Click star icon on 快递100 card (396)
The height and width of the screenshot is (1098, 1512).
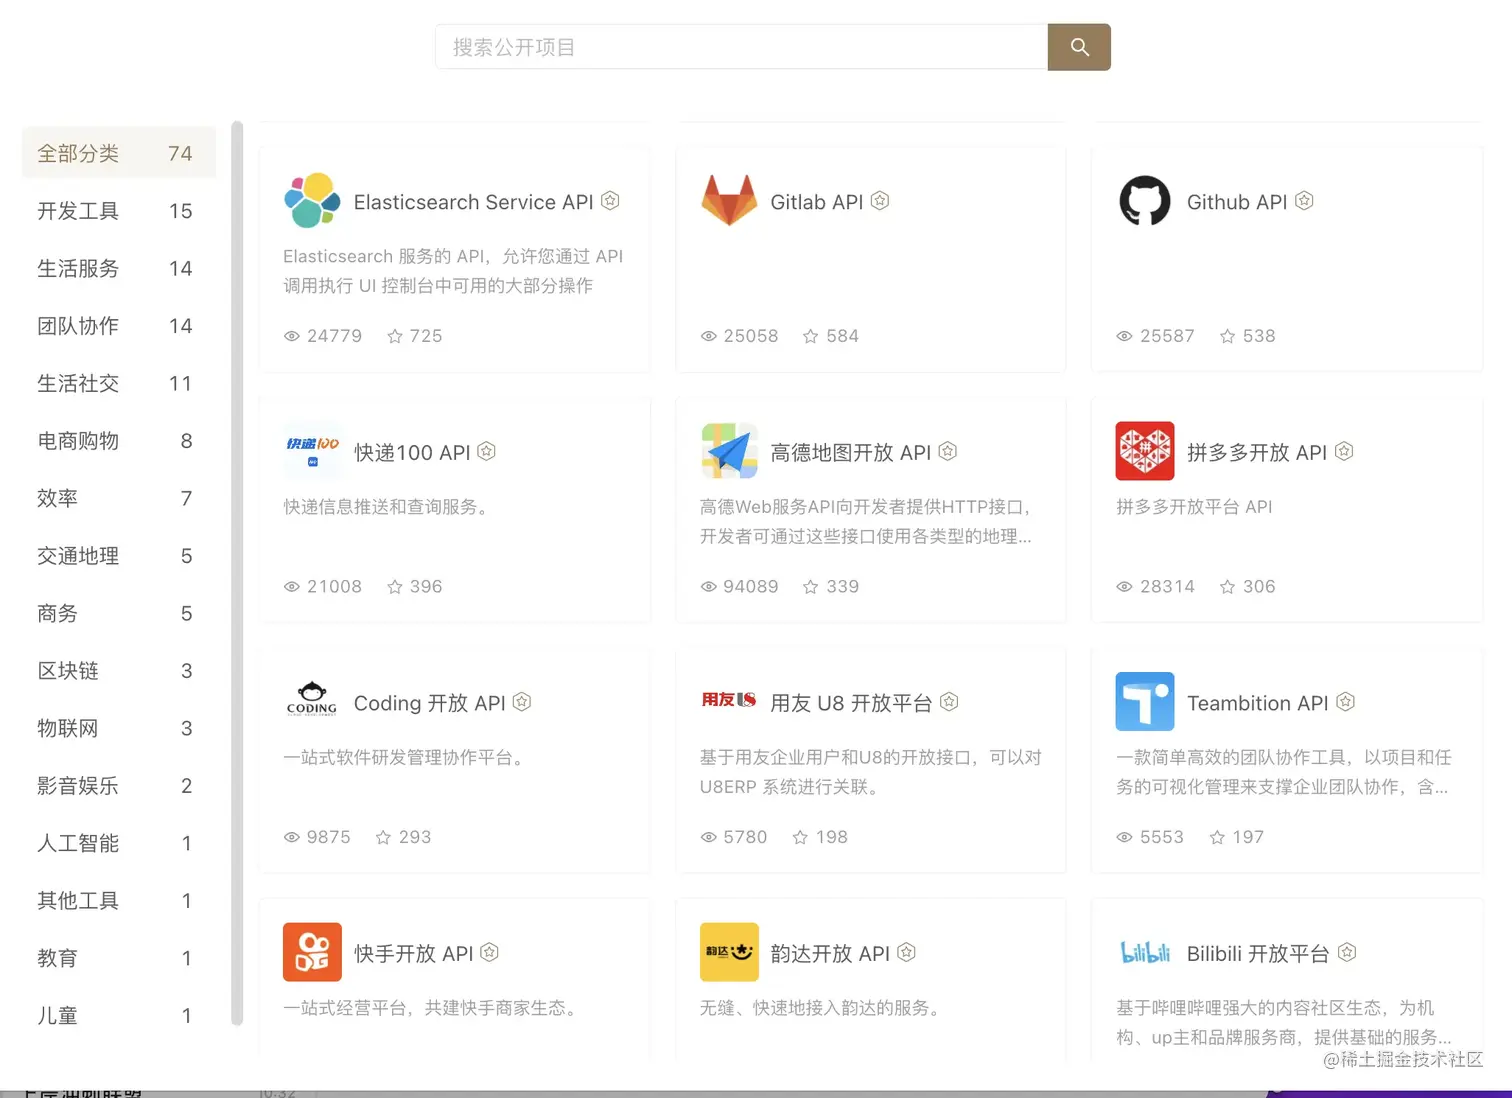click(395, 587)
